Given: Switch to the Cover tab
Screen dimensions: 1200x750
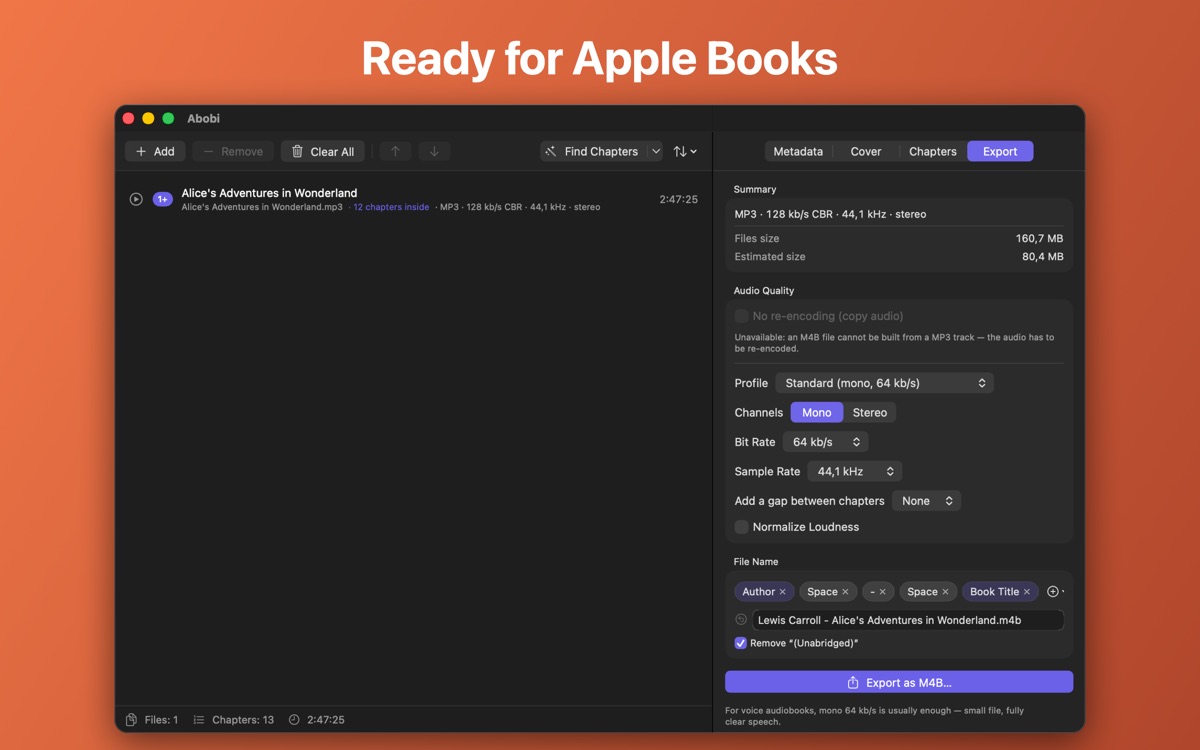Looking at the screenshot, I should coord(866,151).
